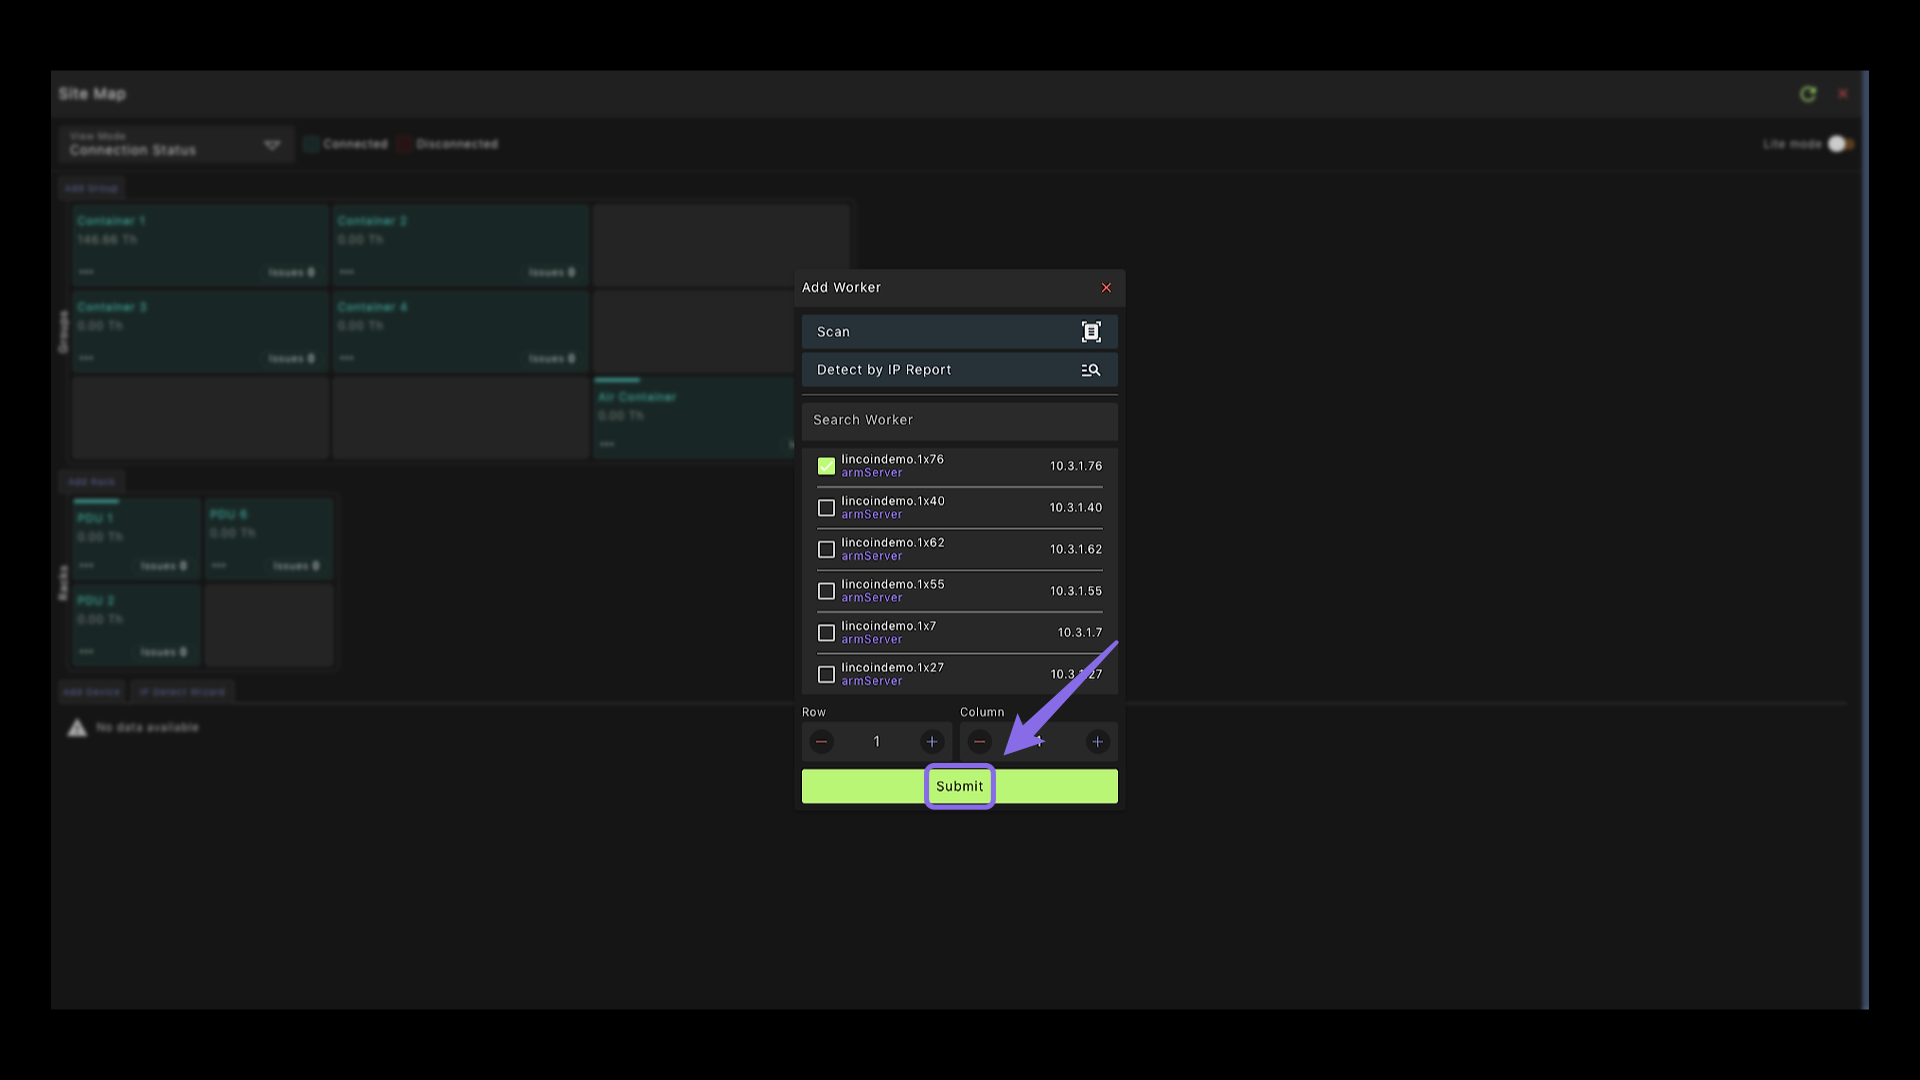Open Detect by IP Report
The width and height of the screenshot is (1920, 1080).
(x=959, y=370)
